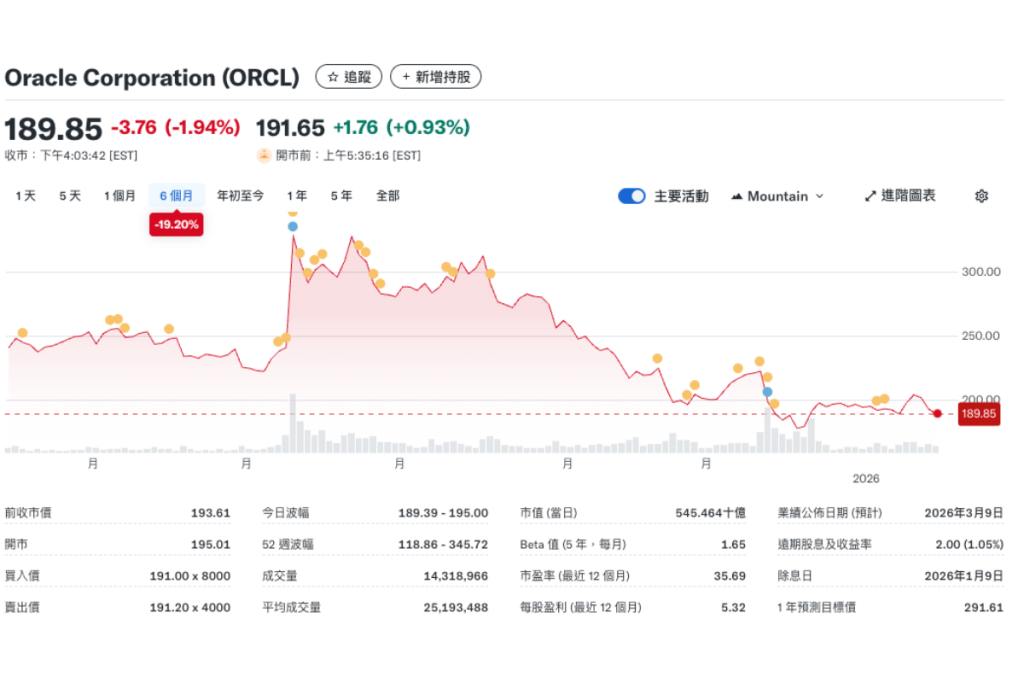Open the Mountain chart type dropdown
This screenshot has height=683, width=1024.
pos(777,196)
